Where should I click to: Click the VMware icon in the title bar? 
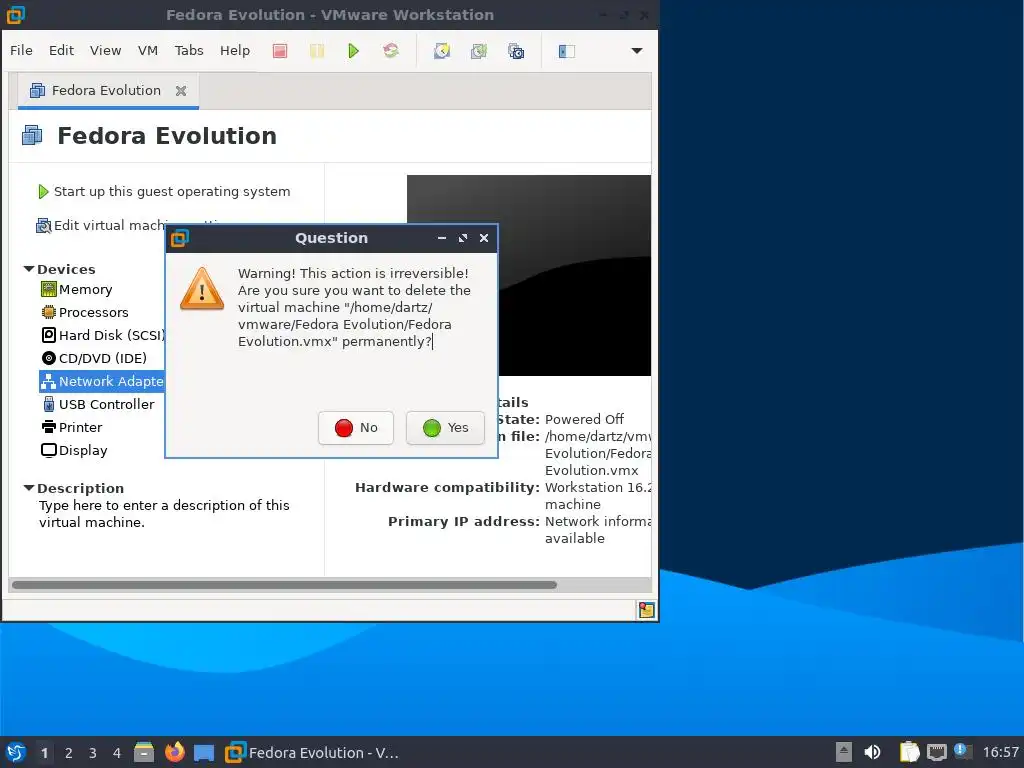(x=16, y=14)
